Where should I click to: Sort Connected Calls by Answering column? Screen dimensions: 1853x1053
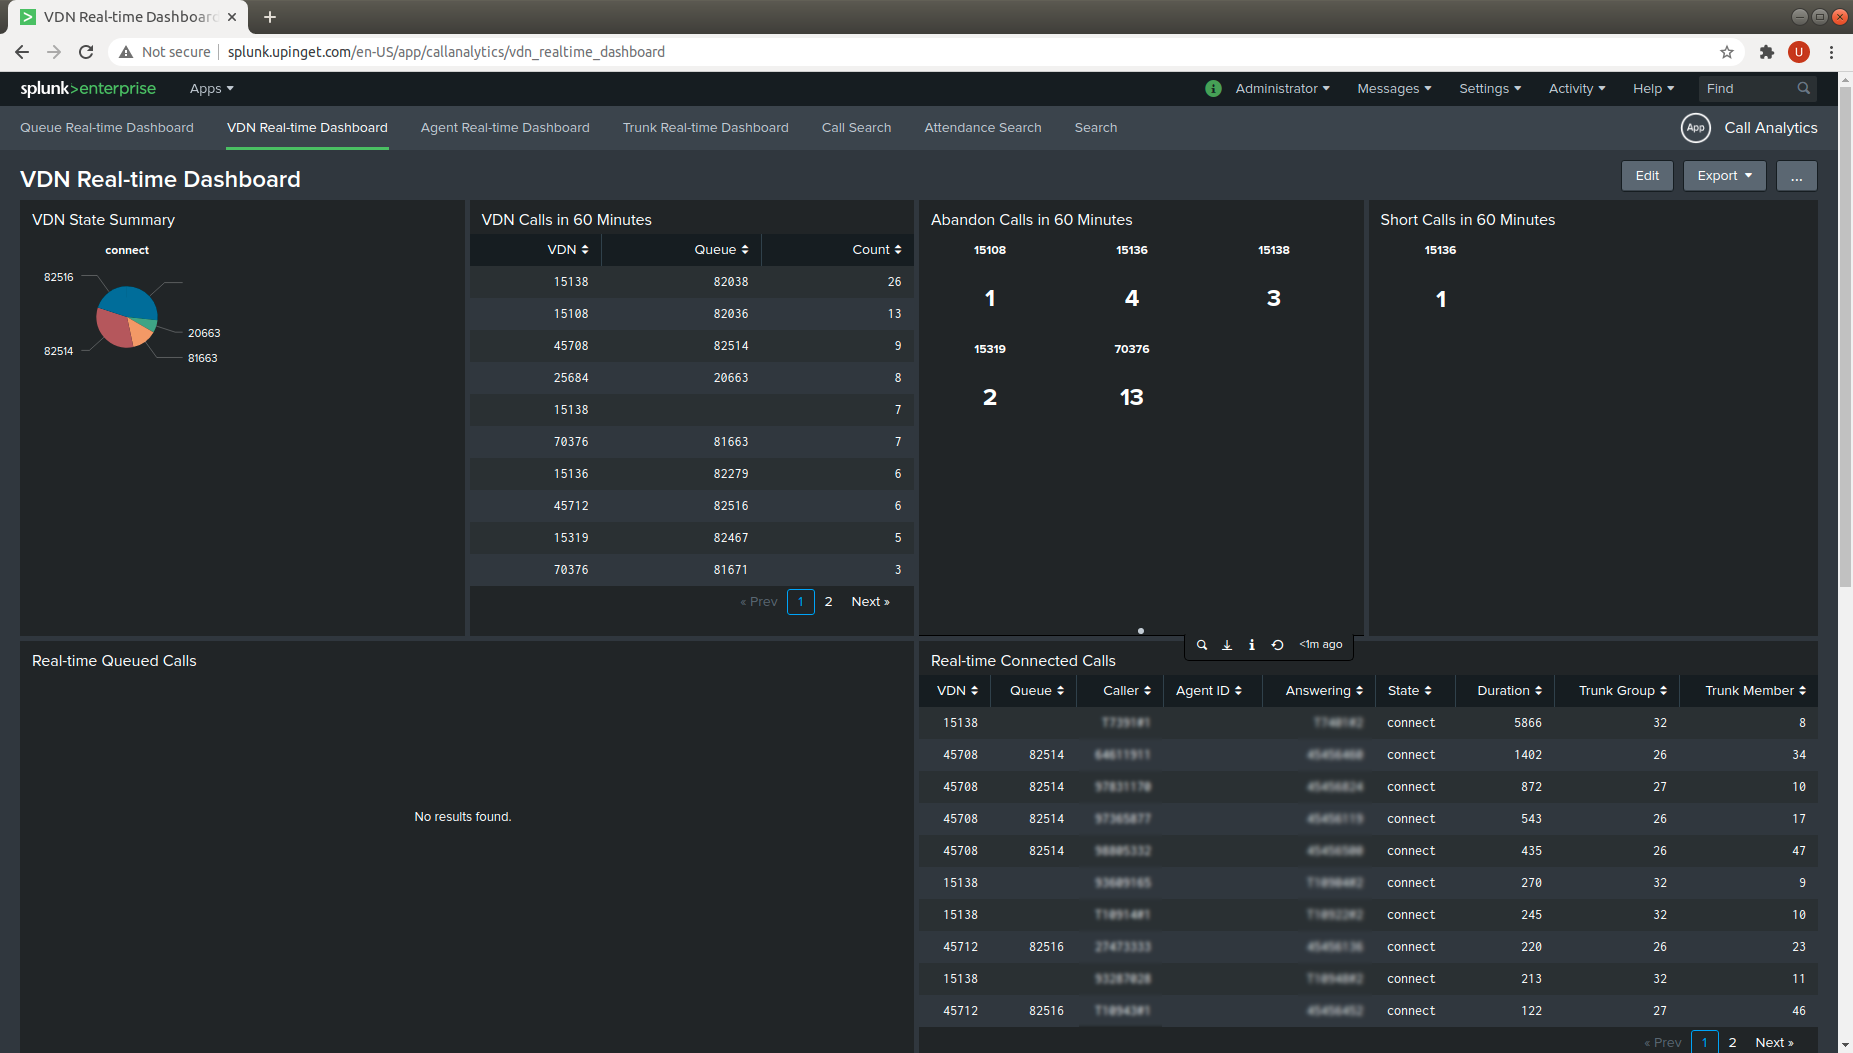tap(1324, 691)
